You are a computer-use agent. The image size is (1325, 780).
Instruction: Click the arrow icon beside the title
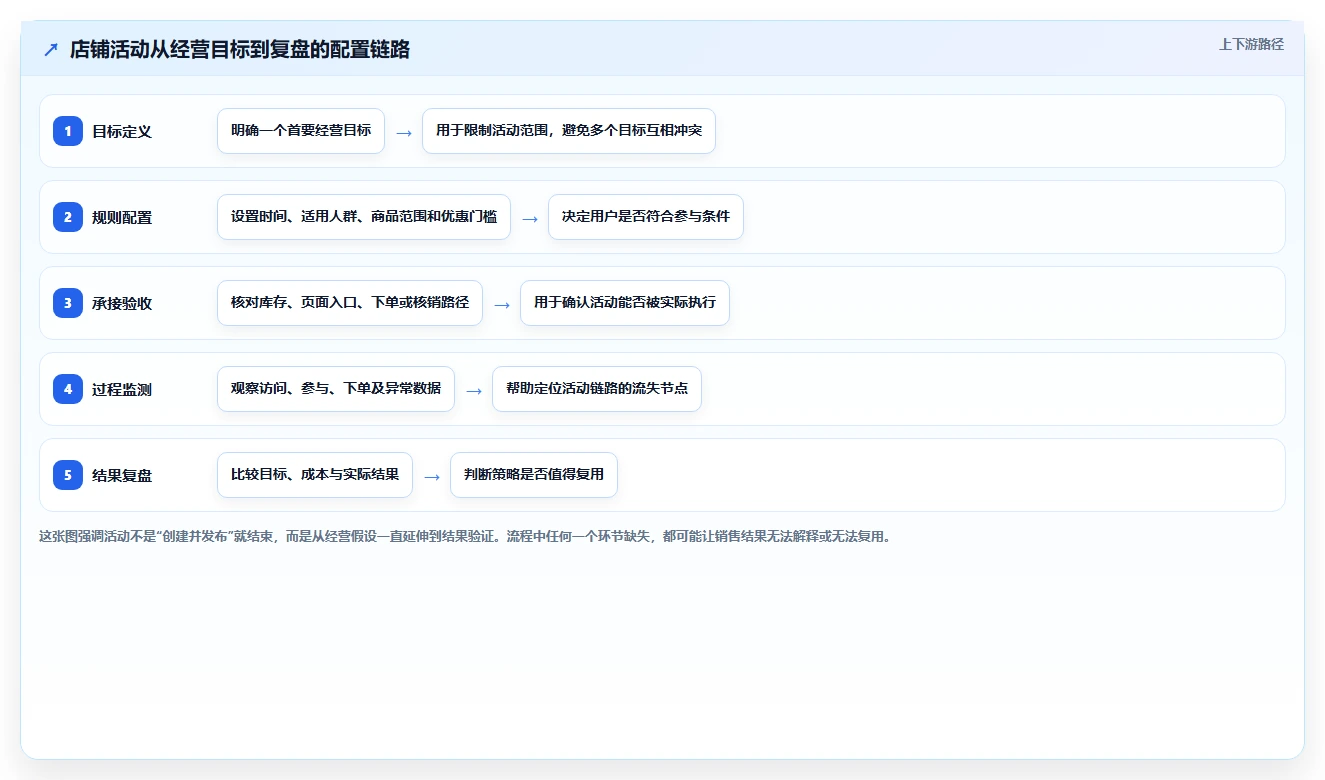(x=51, y=50)
